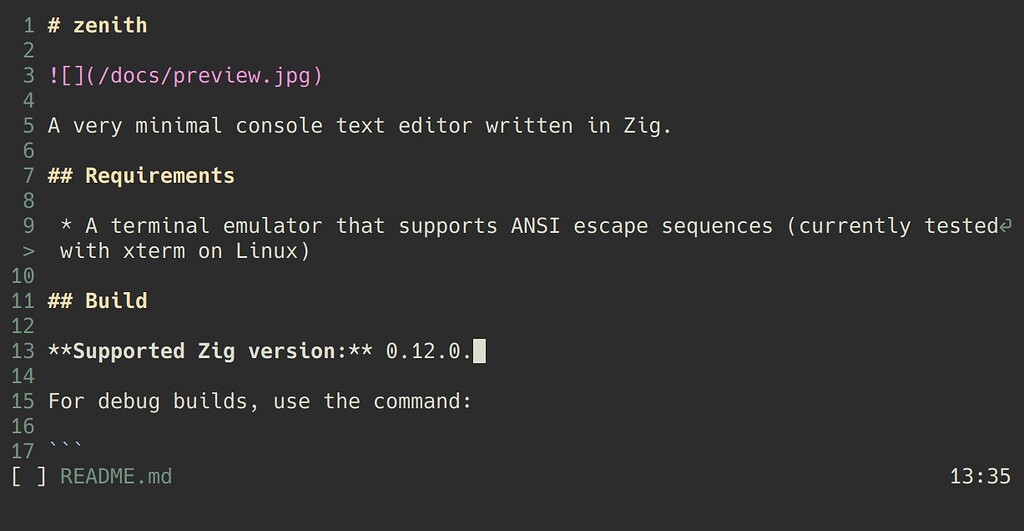Screen dimensions: 1024x531
Task: Click the word 'Zig.' on line 5
Action: (x=647, y=125)
